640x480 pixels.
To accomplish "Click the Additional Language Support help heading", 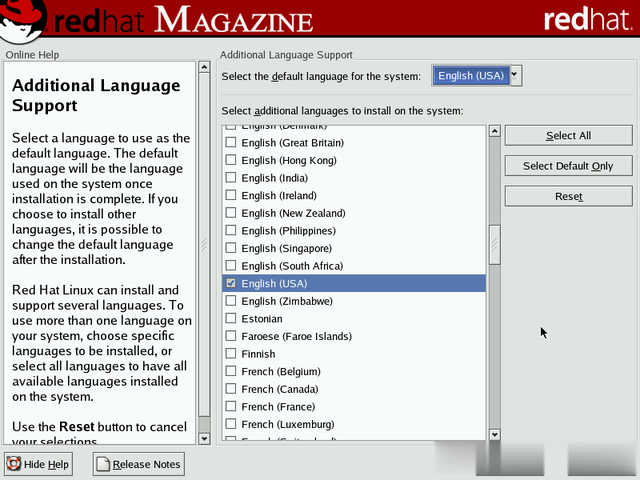I will click(x=96, y=95).
